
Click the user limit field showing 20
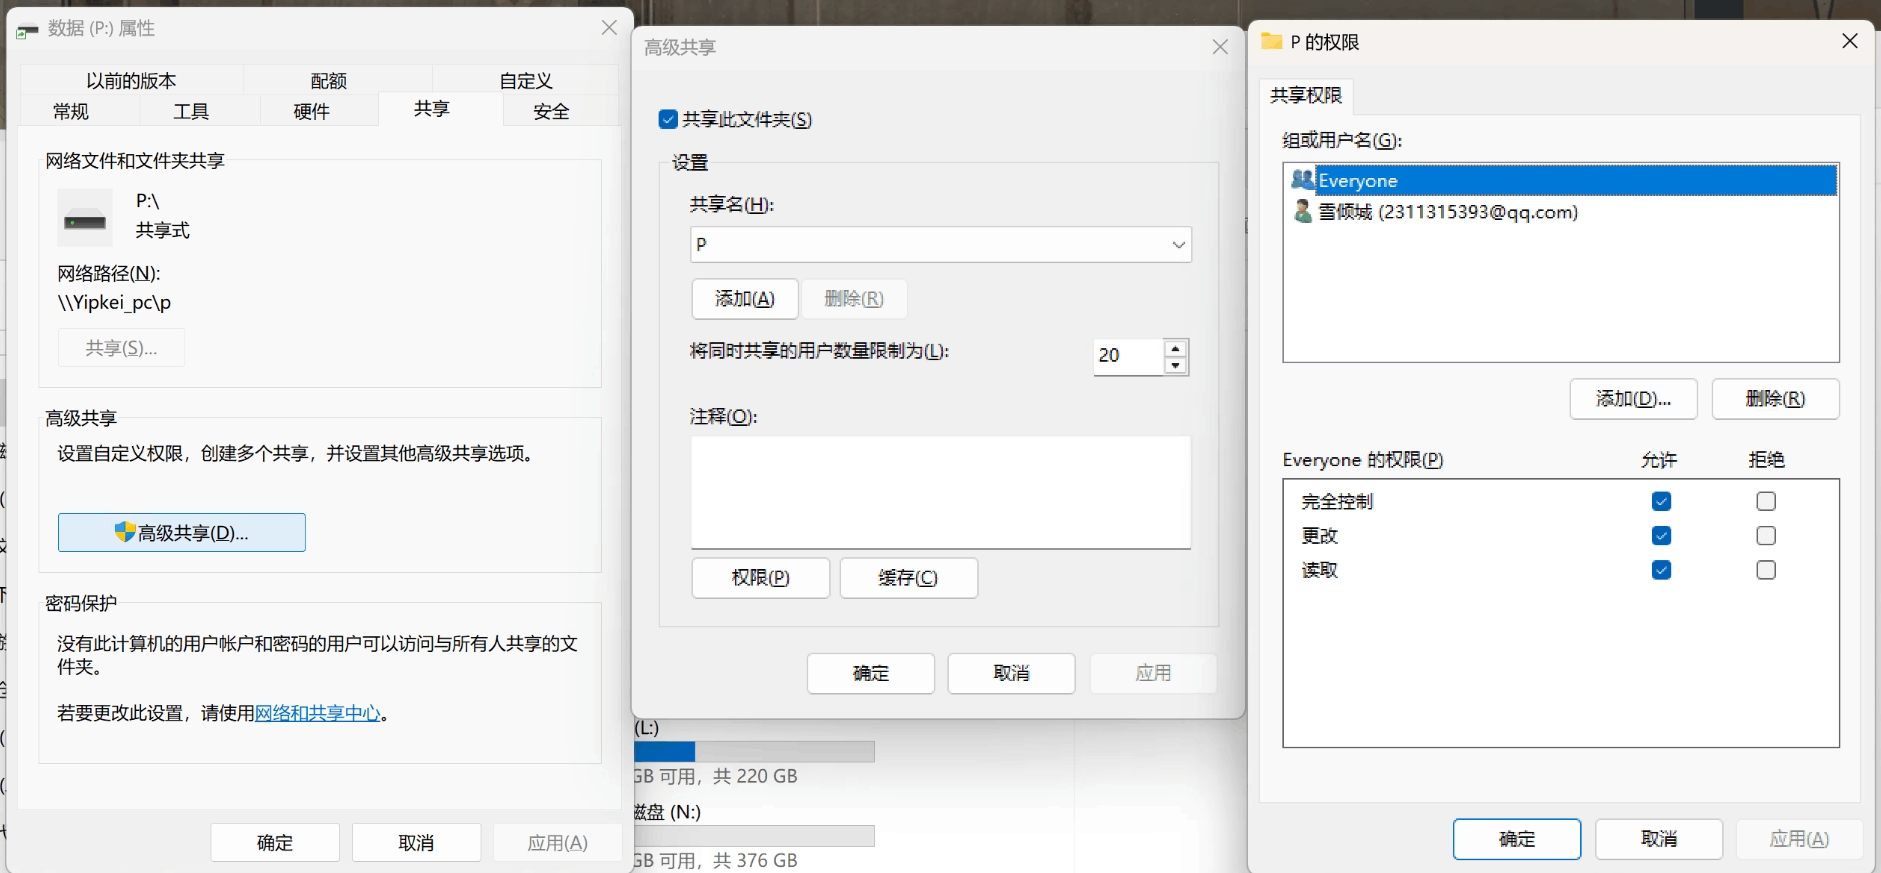point(1129,356)
